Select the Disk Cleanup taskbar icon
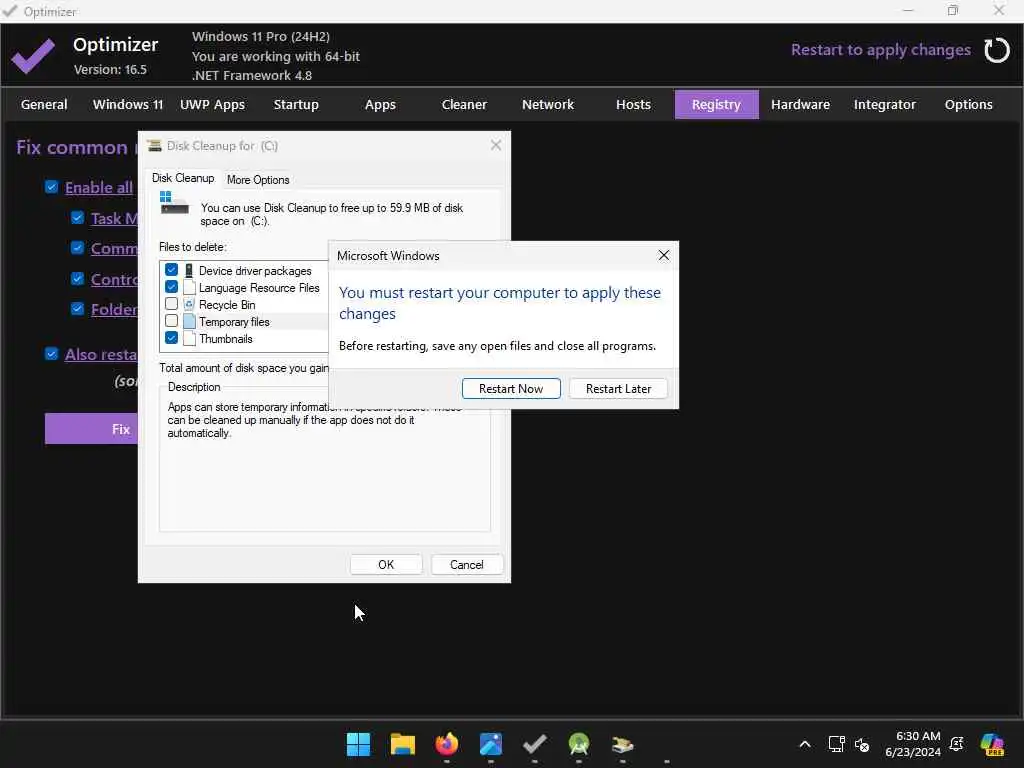This screenshot has width=1024, height=768. point(622,744)
